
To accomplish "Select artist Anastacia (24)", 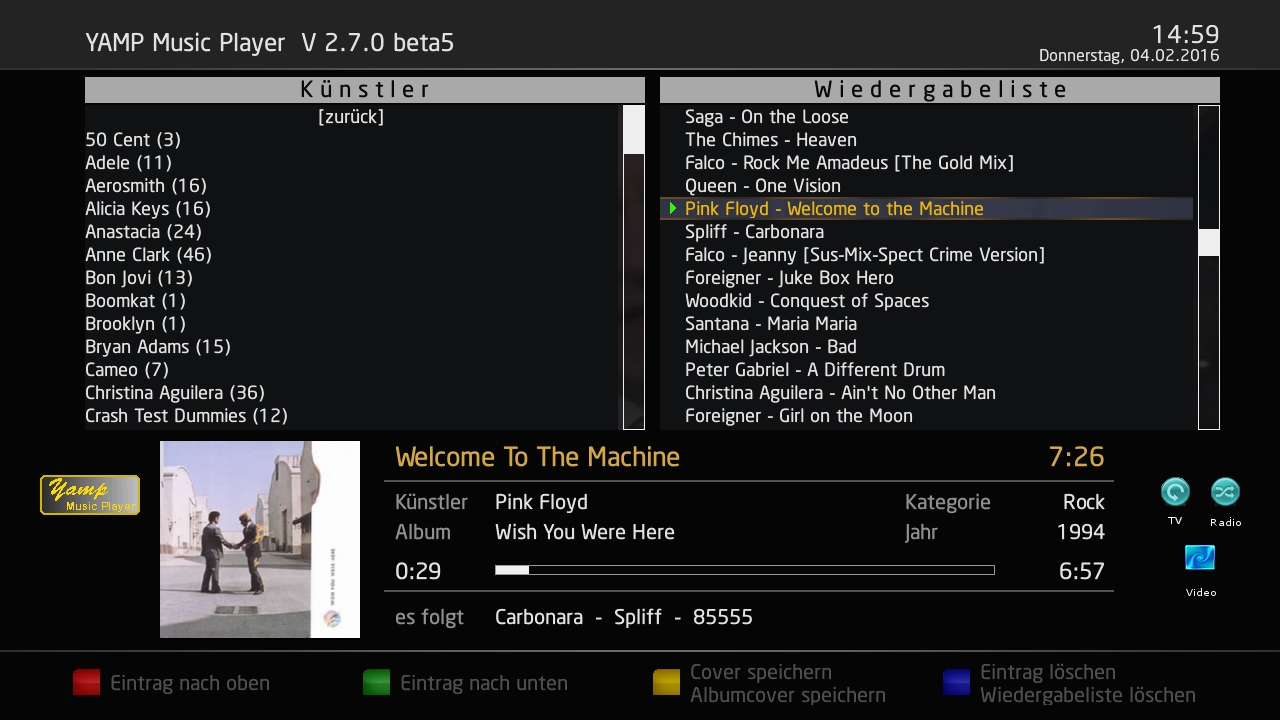I will pyautogui.click(x=143, y=232).
